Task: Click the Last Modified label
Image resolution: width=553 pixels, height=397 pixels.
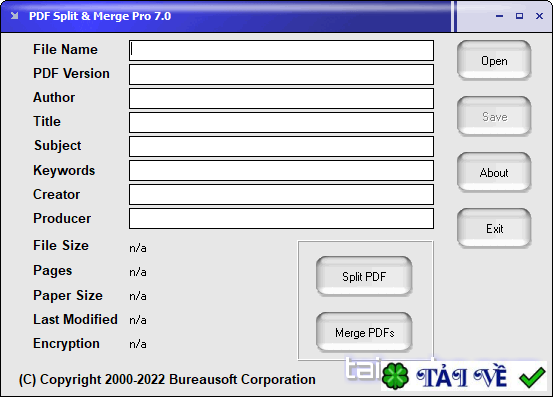Action: click(75, 319)
